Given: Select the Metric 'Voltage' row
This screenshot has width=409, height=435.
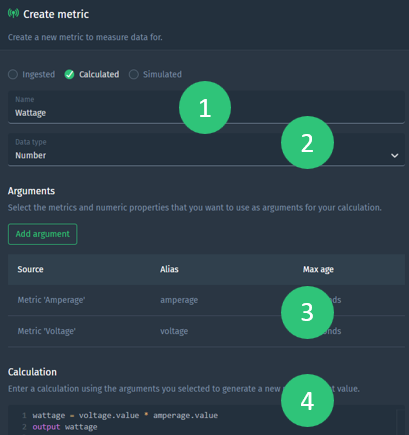Looking at the screenshot, I should (206, 331).
